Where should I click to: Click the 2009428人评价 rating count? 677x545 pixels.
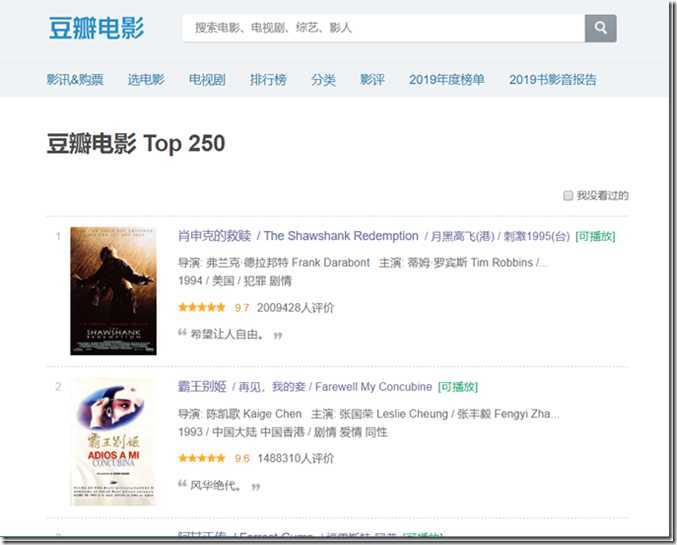295,308
